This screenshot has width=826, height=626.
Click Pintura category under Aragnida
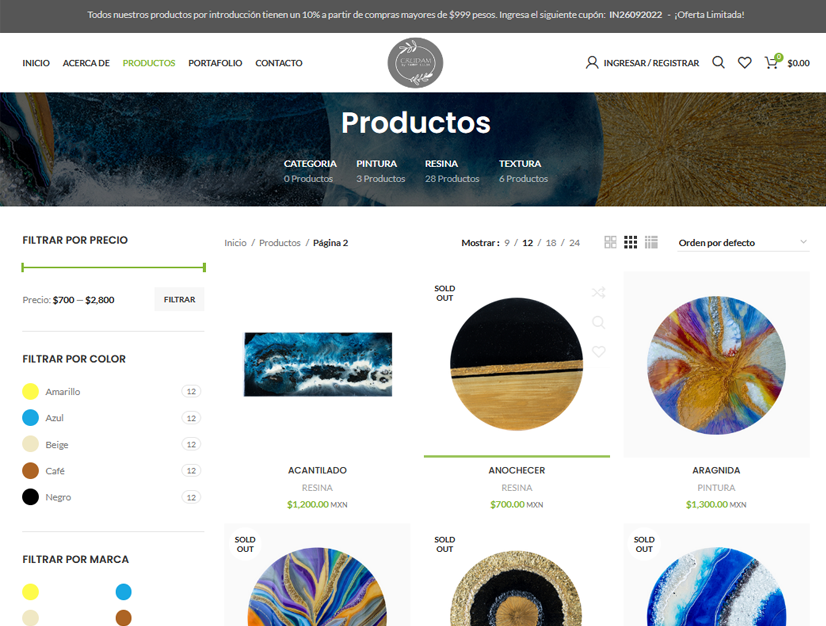(x=716, y=488)
